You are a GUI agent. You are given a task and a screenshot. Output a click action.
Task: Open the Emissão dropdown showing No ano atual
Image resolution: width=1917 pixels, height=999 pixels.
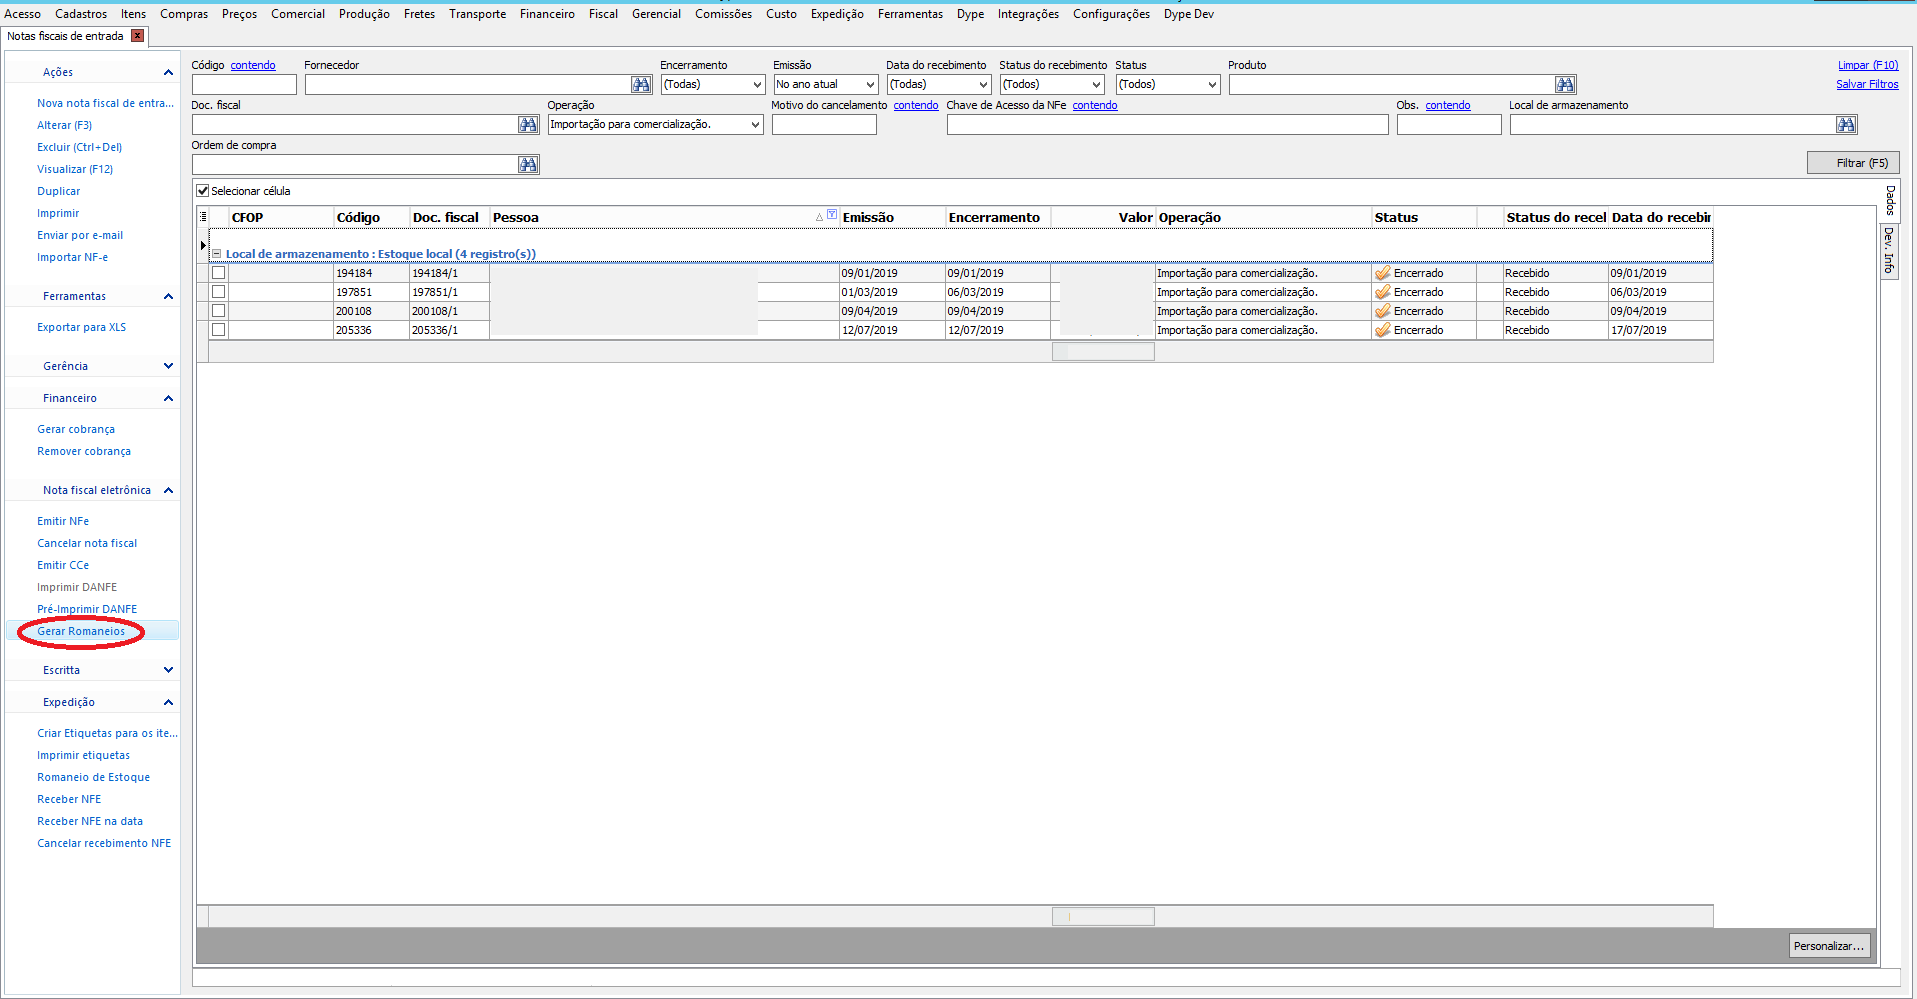pyautogui.click(x=869, y=85)
